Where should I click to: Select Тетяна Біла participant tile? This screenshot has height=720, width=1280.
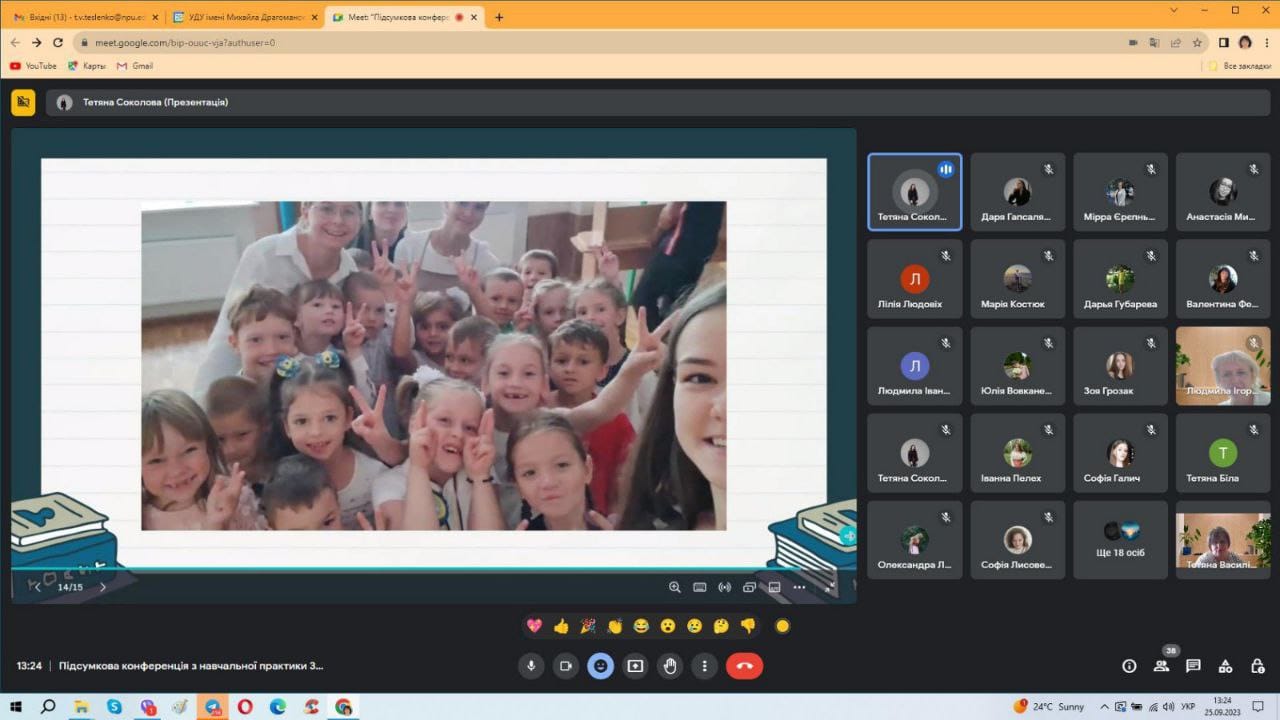click(x=1223, y=453)
